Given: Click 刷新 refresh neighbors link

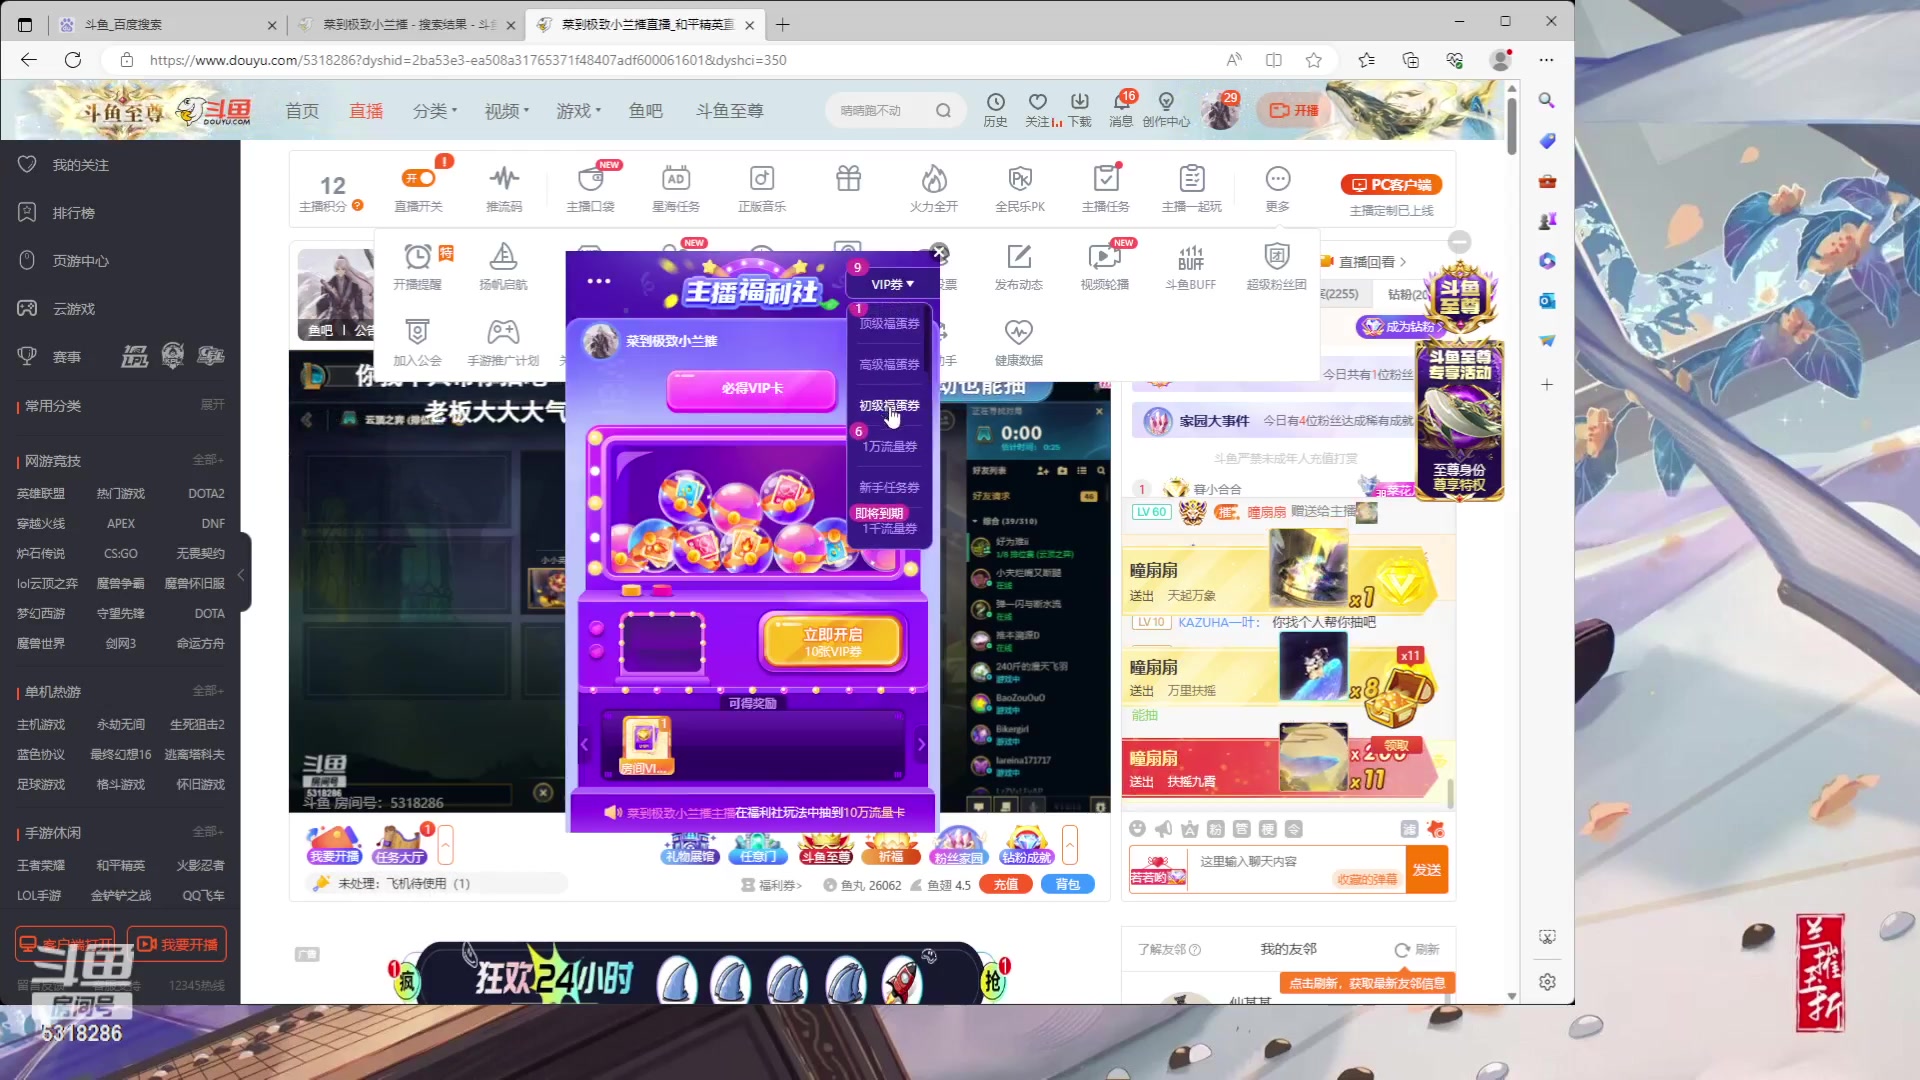Looking at the screenshot, I should point(1418,950).
